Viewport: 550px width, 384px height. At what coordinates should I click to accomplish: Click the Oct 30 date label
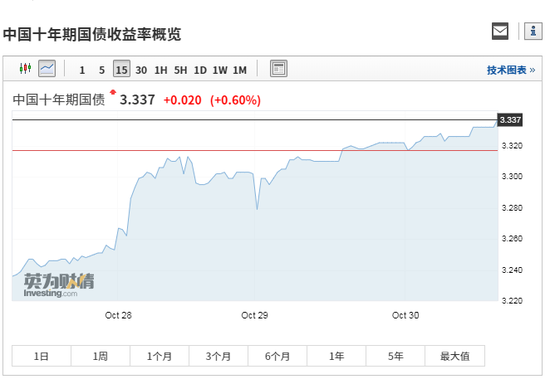pyautogui.click(x=405, y=315)
